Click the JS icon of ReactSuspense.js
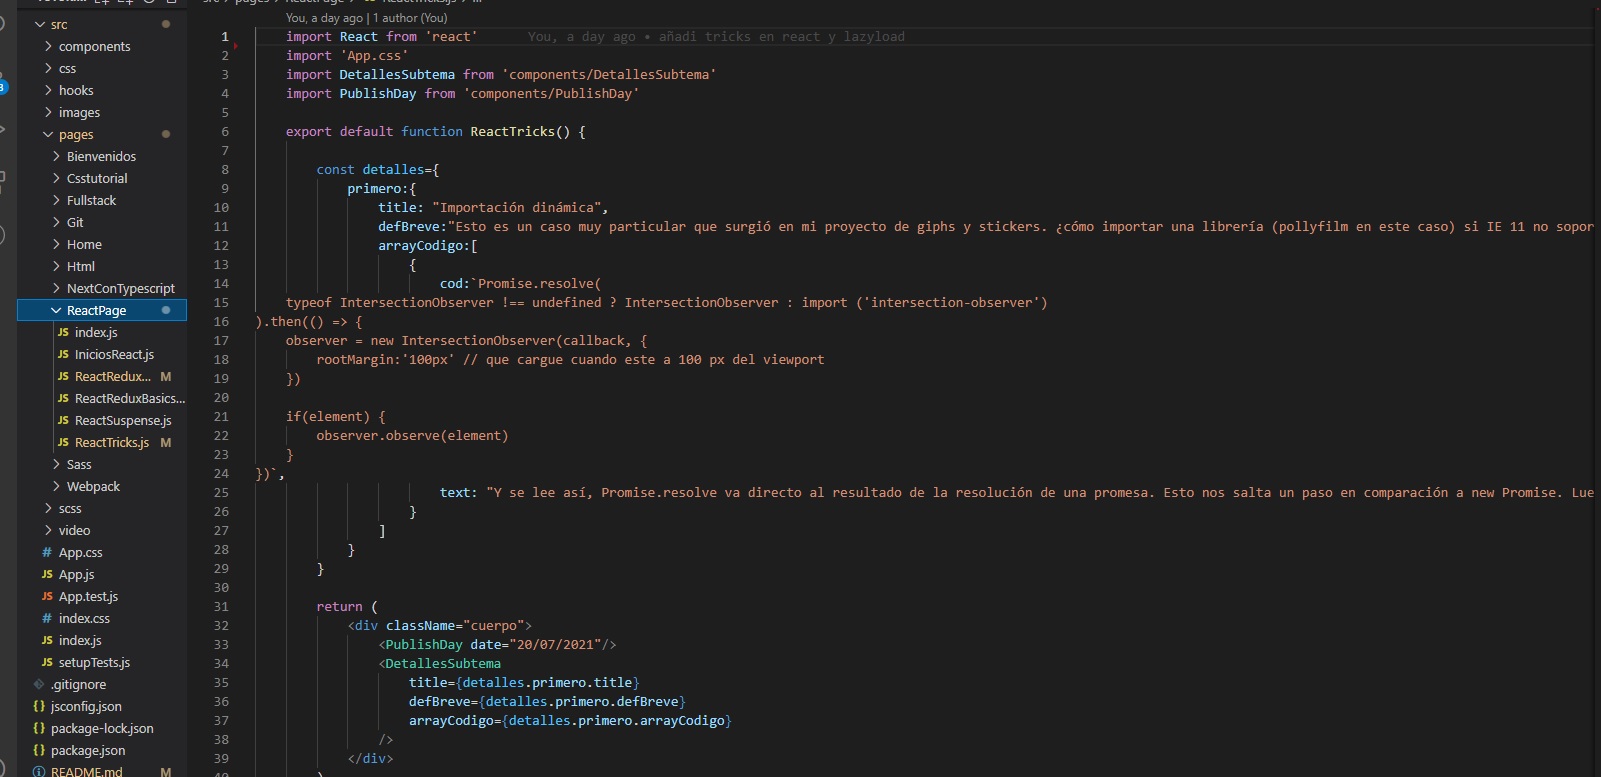The height and width of the screenshot is (777, 1601). pos(63,420)
